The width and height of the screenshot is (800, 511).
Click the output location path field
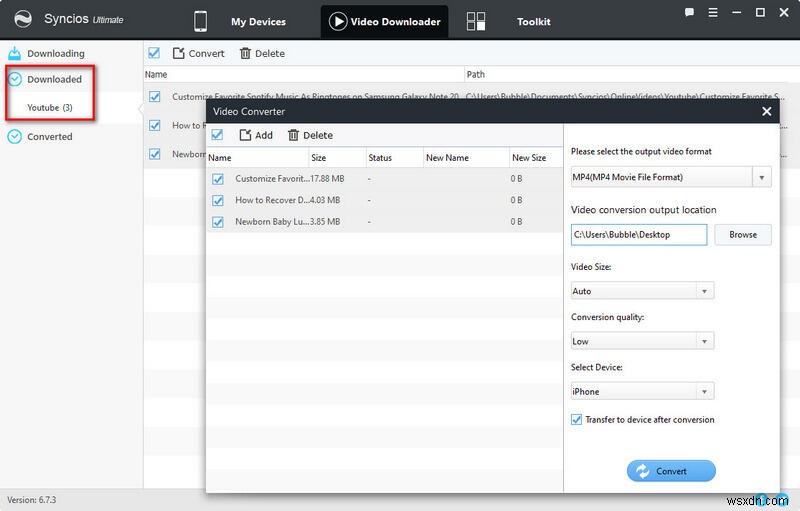639,235
